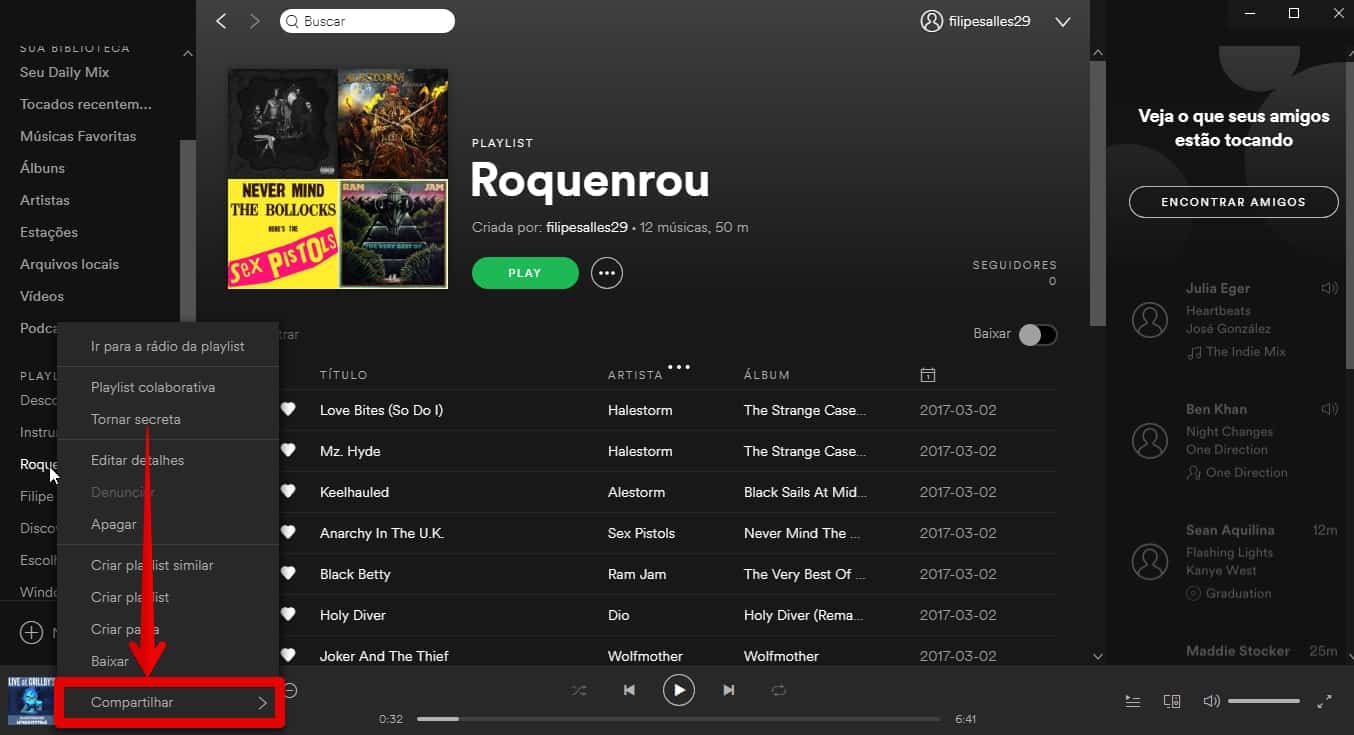Toggle the Baixar download switch
The height and width of the screenshot is (735, 1354).
[1038, 335]
